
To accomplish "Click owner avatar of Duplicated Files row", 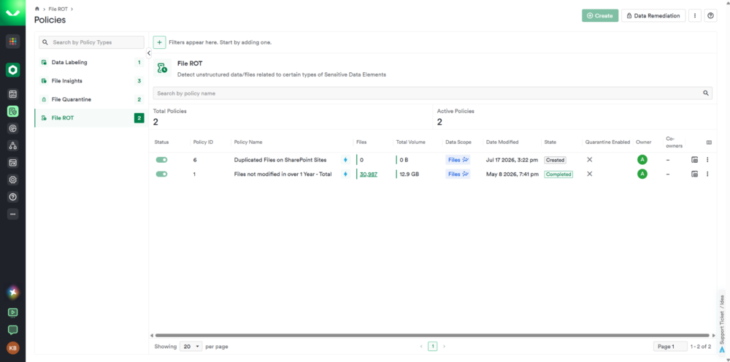I will click(x=642, y=160).
